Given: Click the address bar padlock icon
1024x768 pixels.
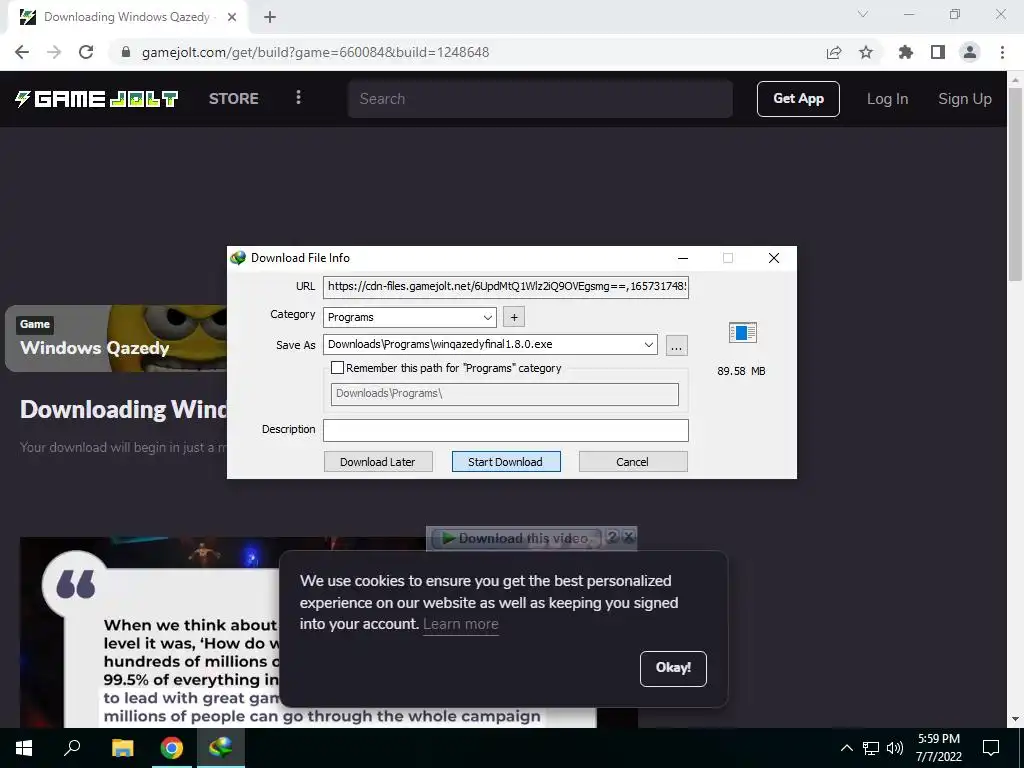Looking at the screenshot, I should [126, 52].
